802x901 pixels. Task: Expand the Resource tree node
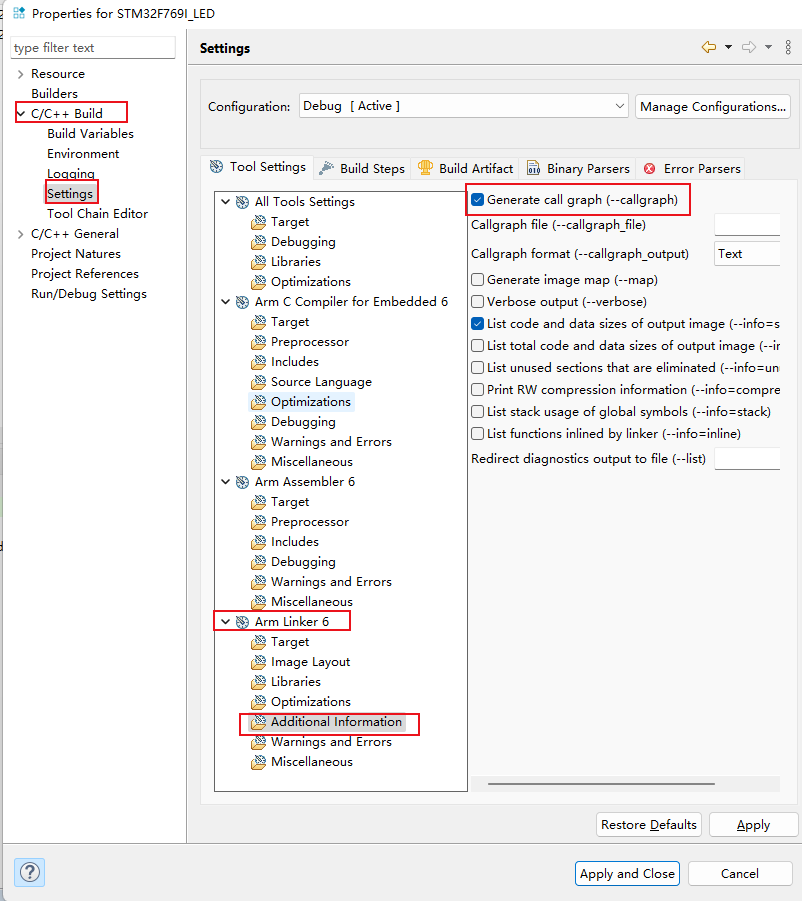click(x=21, y=74)
